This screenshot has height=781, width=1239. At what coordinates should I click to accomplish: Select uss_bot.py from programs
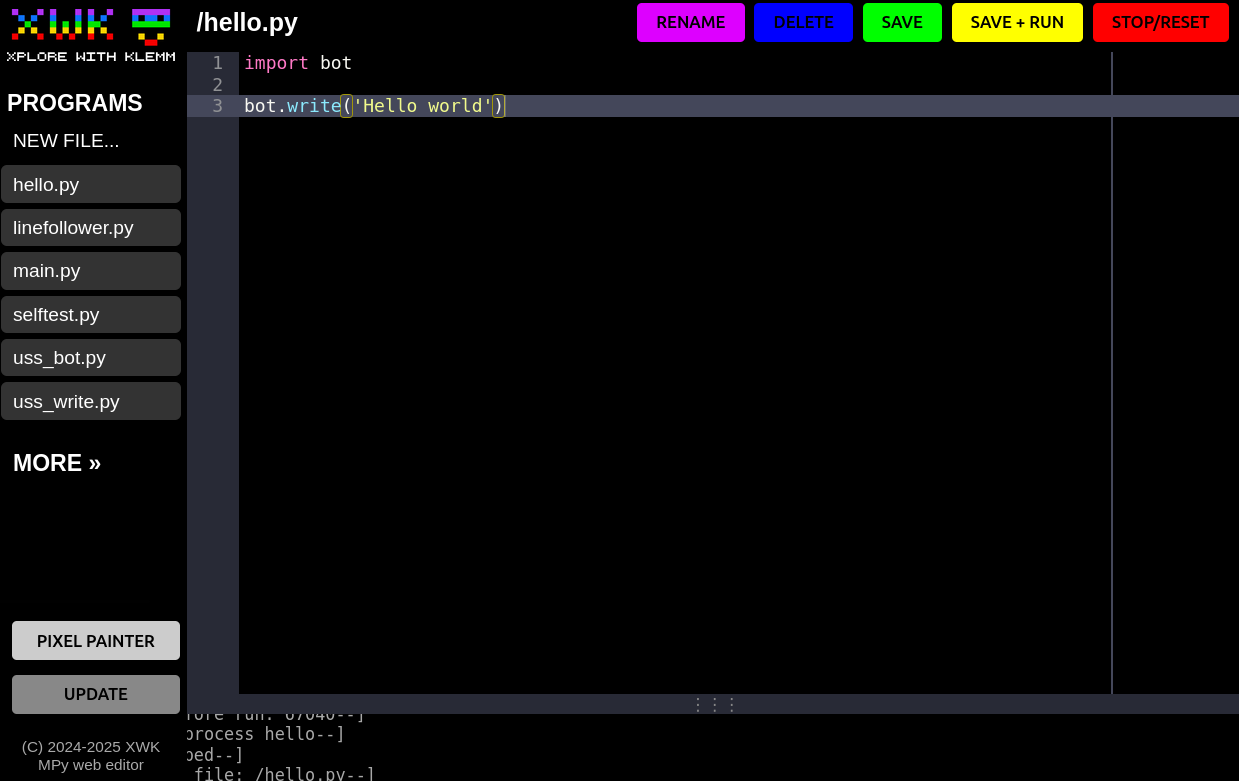point(90,358)
